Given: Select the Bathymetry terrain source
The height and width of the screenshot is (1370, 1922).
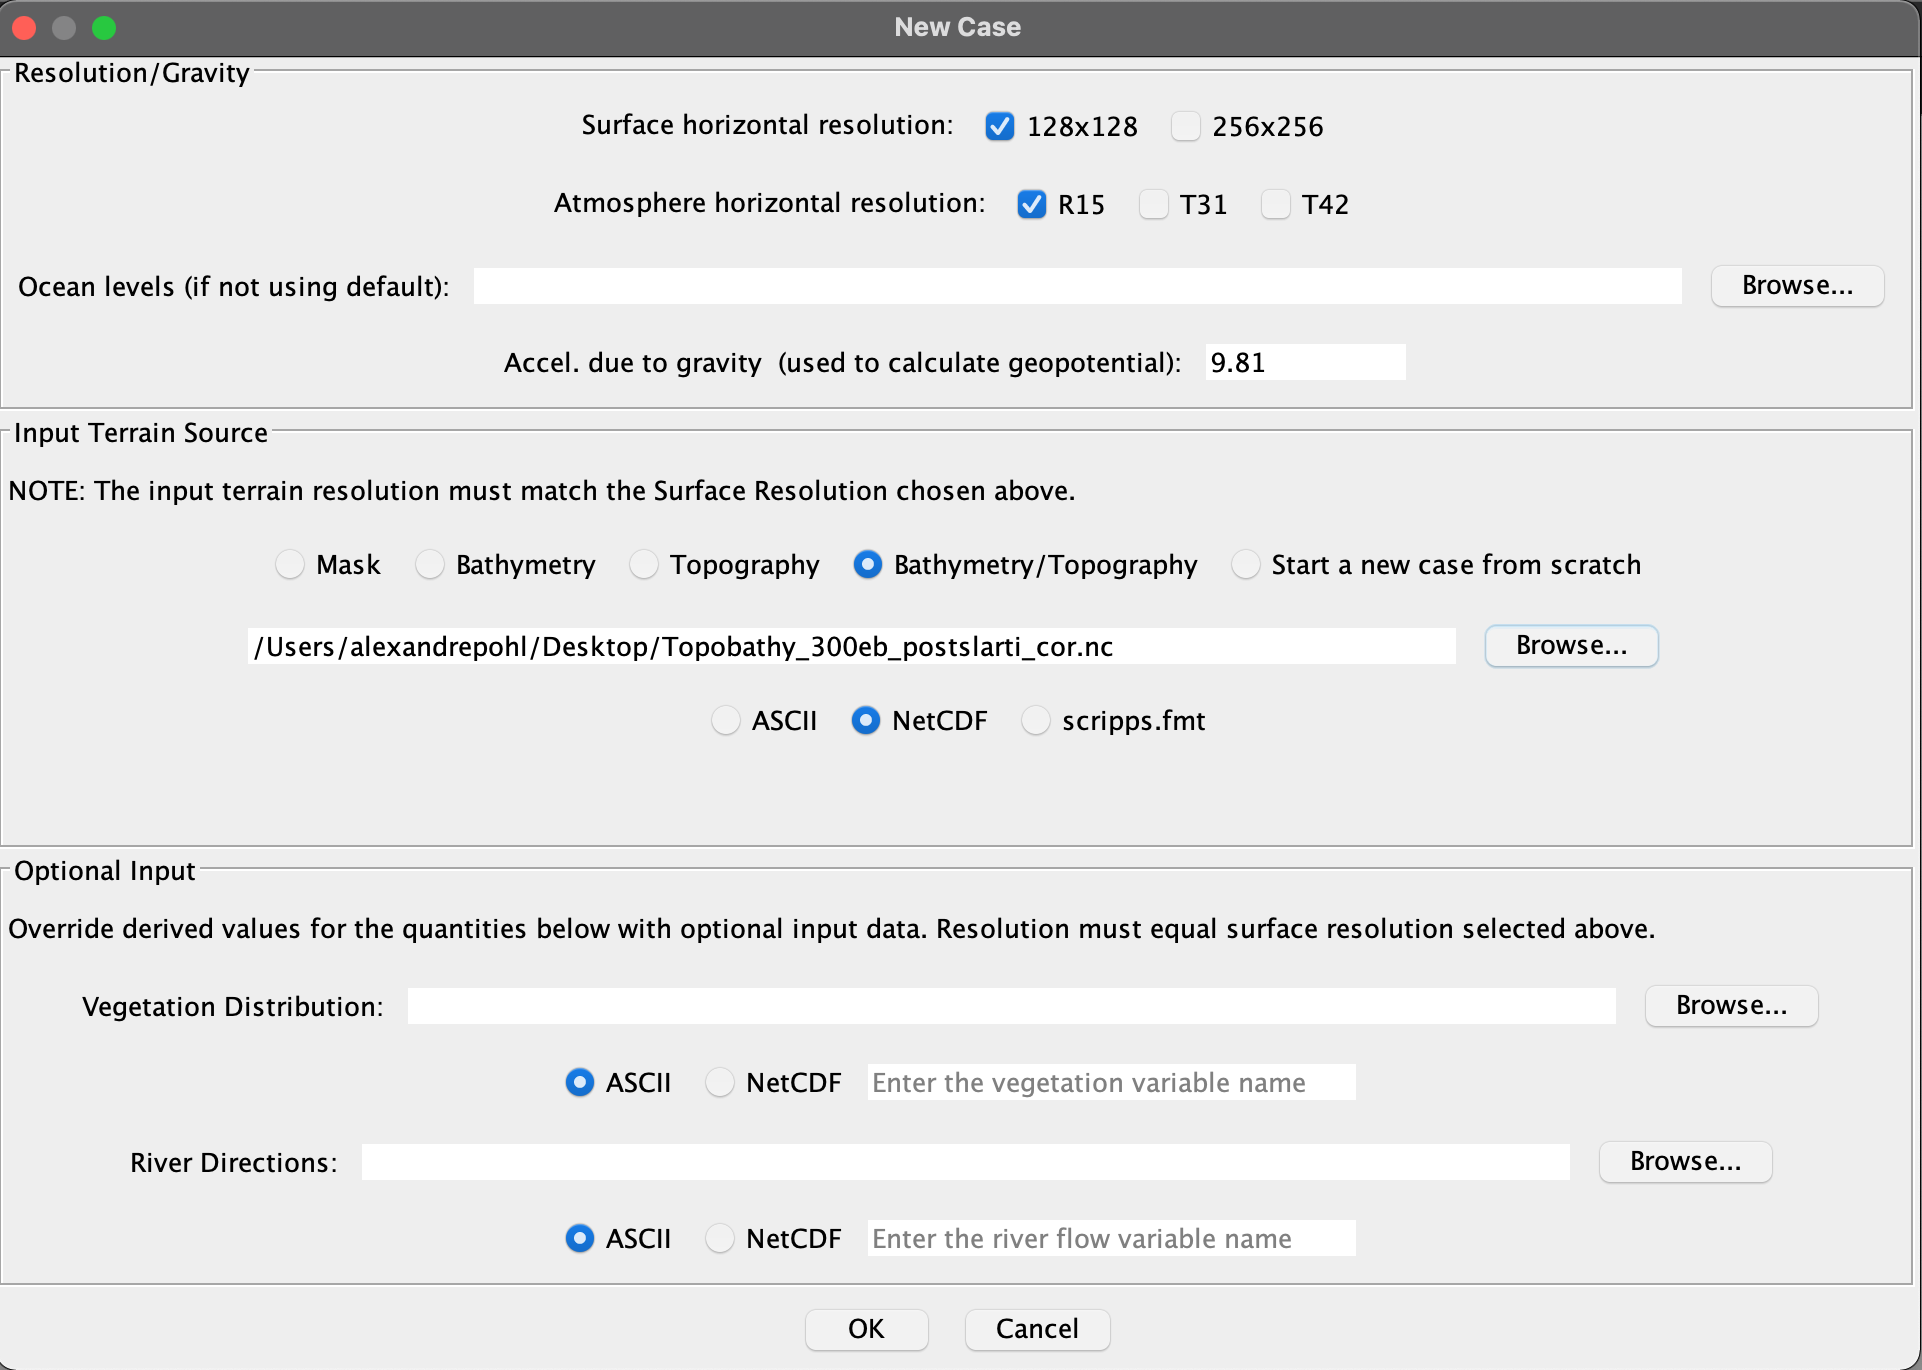Looking at the screenshot, I should pos(429,564).
